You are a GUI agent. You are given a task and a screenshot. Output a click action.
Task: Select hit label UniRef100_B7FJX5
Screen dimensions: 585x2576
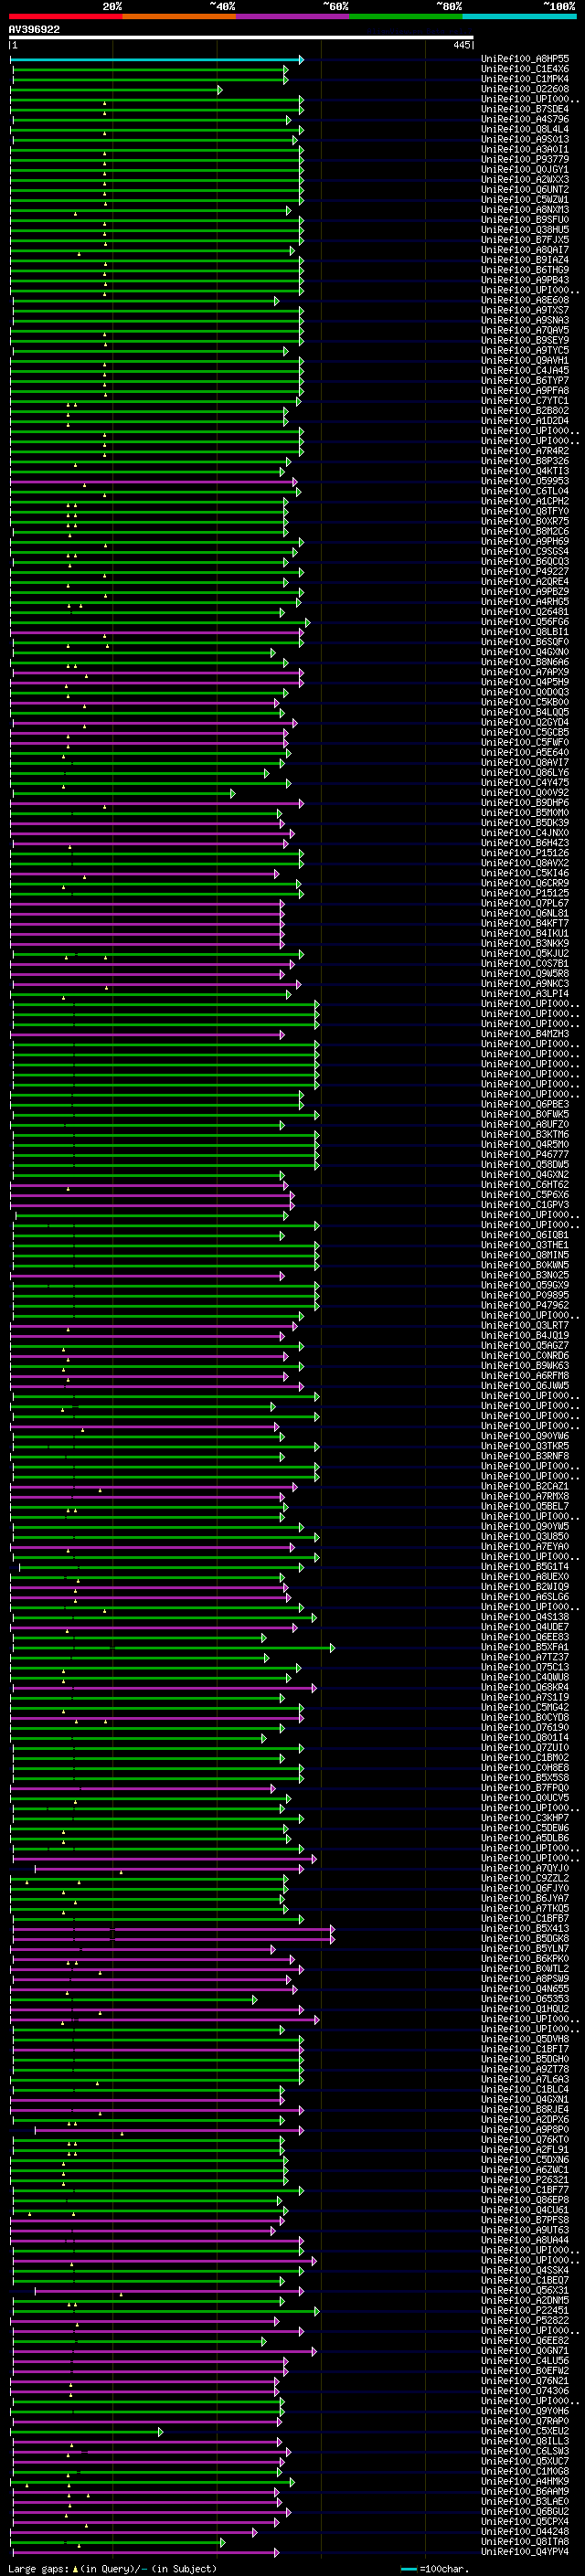click(x=525, y=240)
